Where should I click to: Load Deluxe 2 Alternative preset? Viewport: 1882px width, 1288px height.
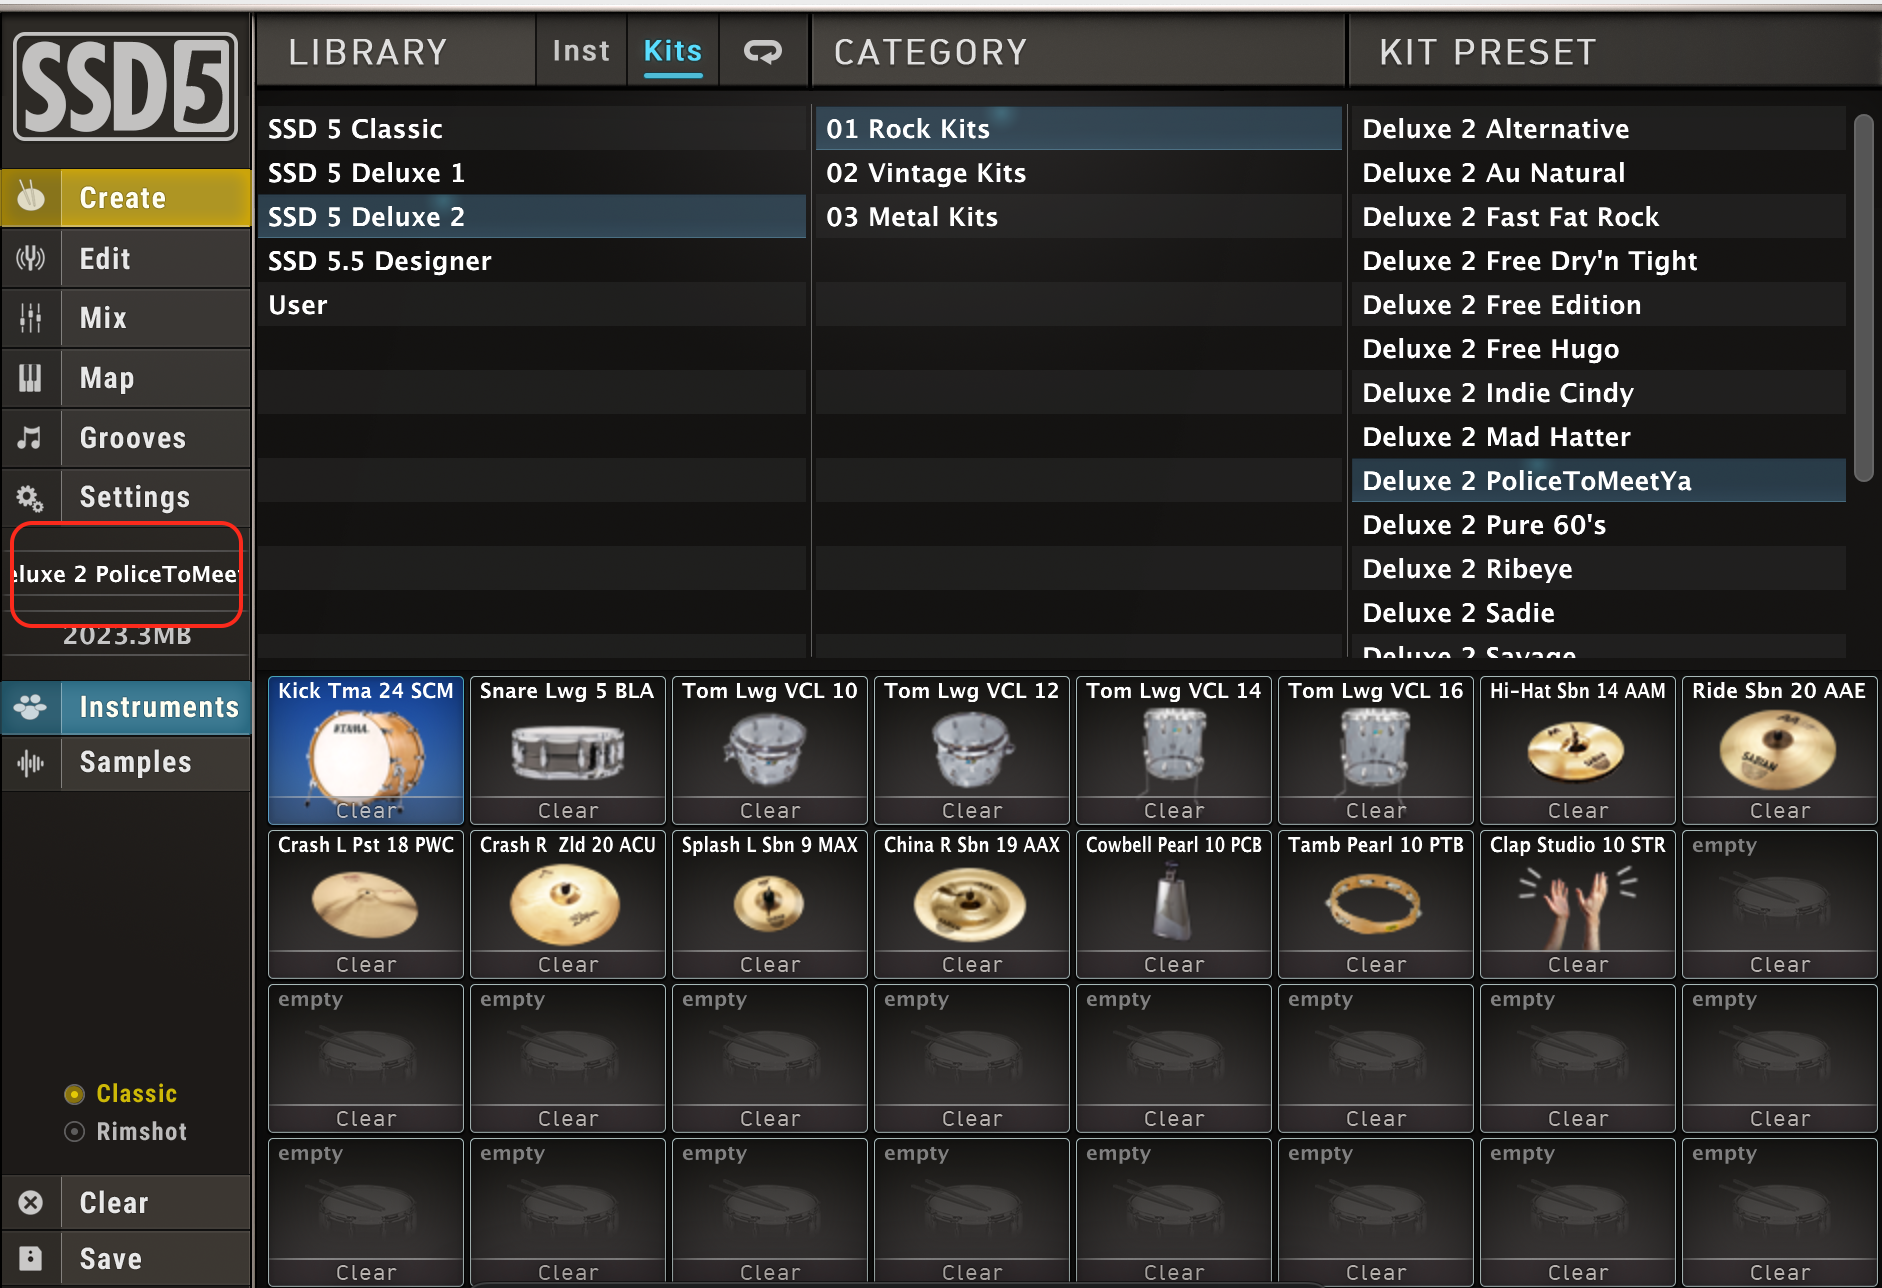click(x=1599, y=129)
